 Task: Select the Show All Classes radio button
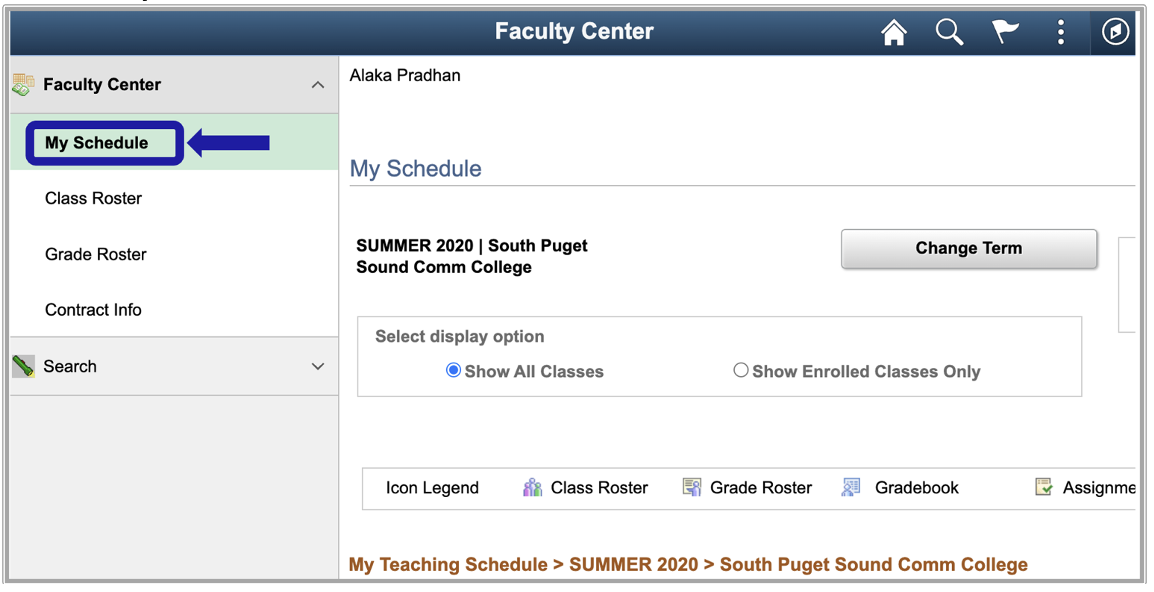(x=453, y=370)
